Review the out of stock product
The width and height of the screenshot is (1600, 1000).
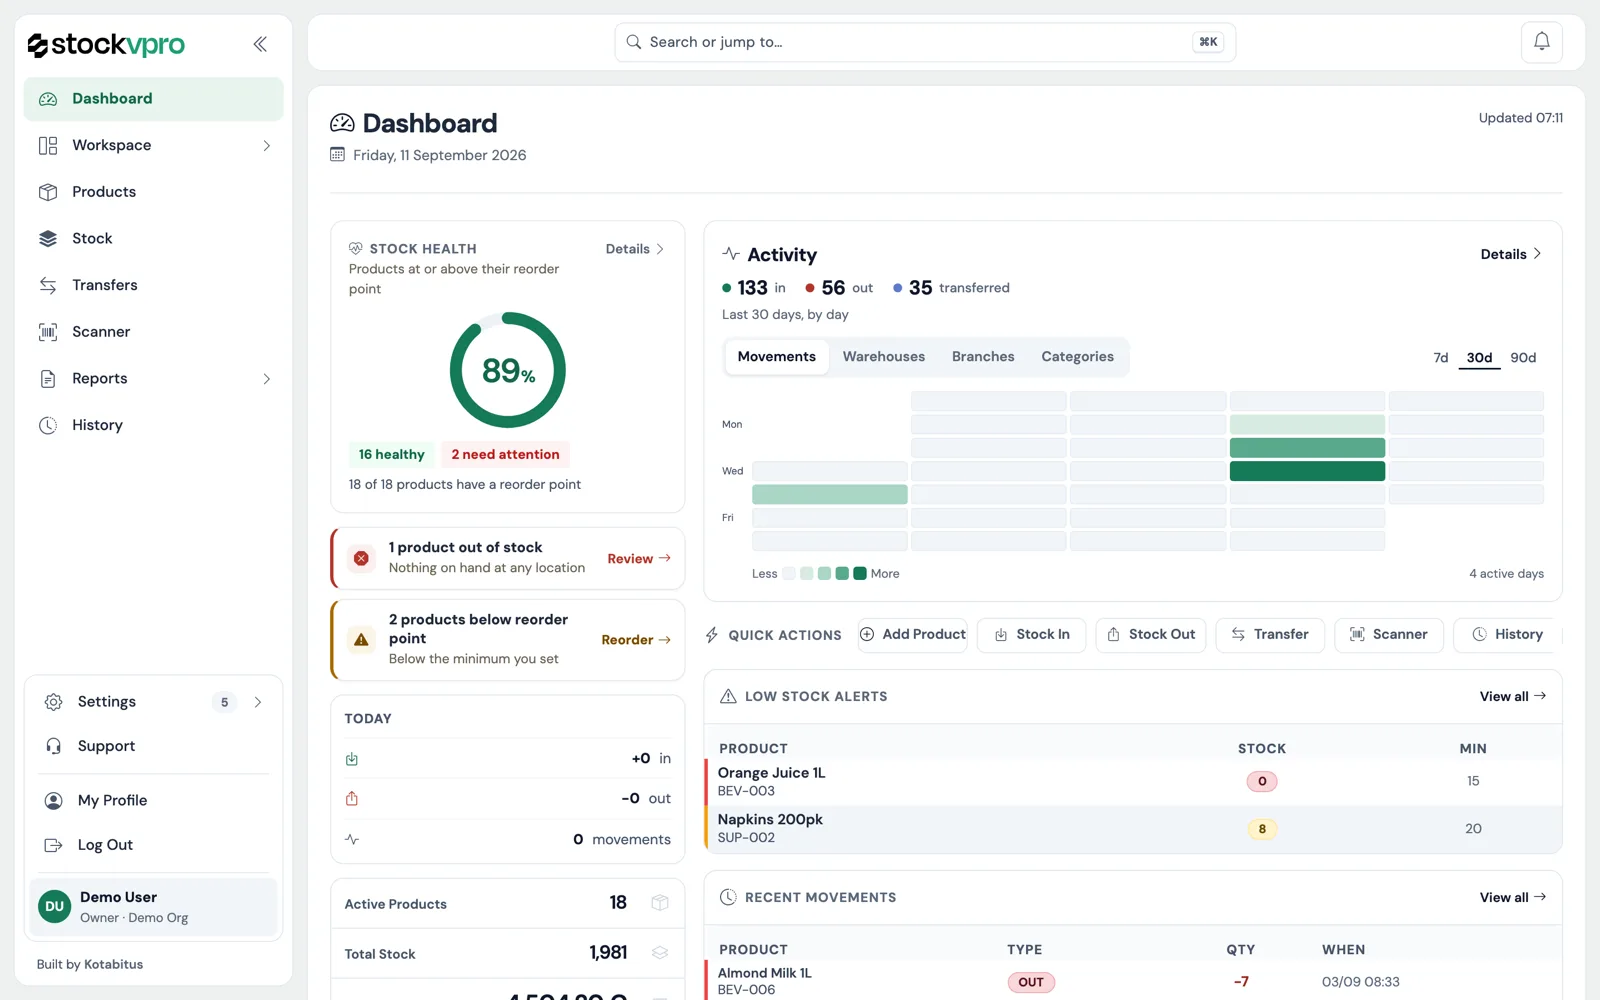pyautogui.click(x=639, y=559)
